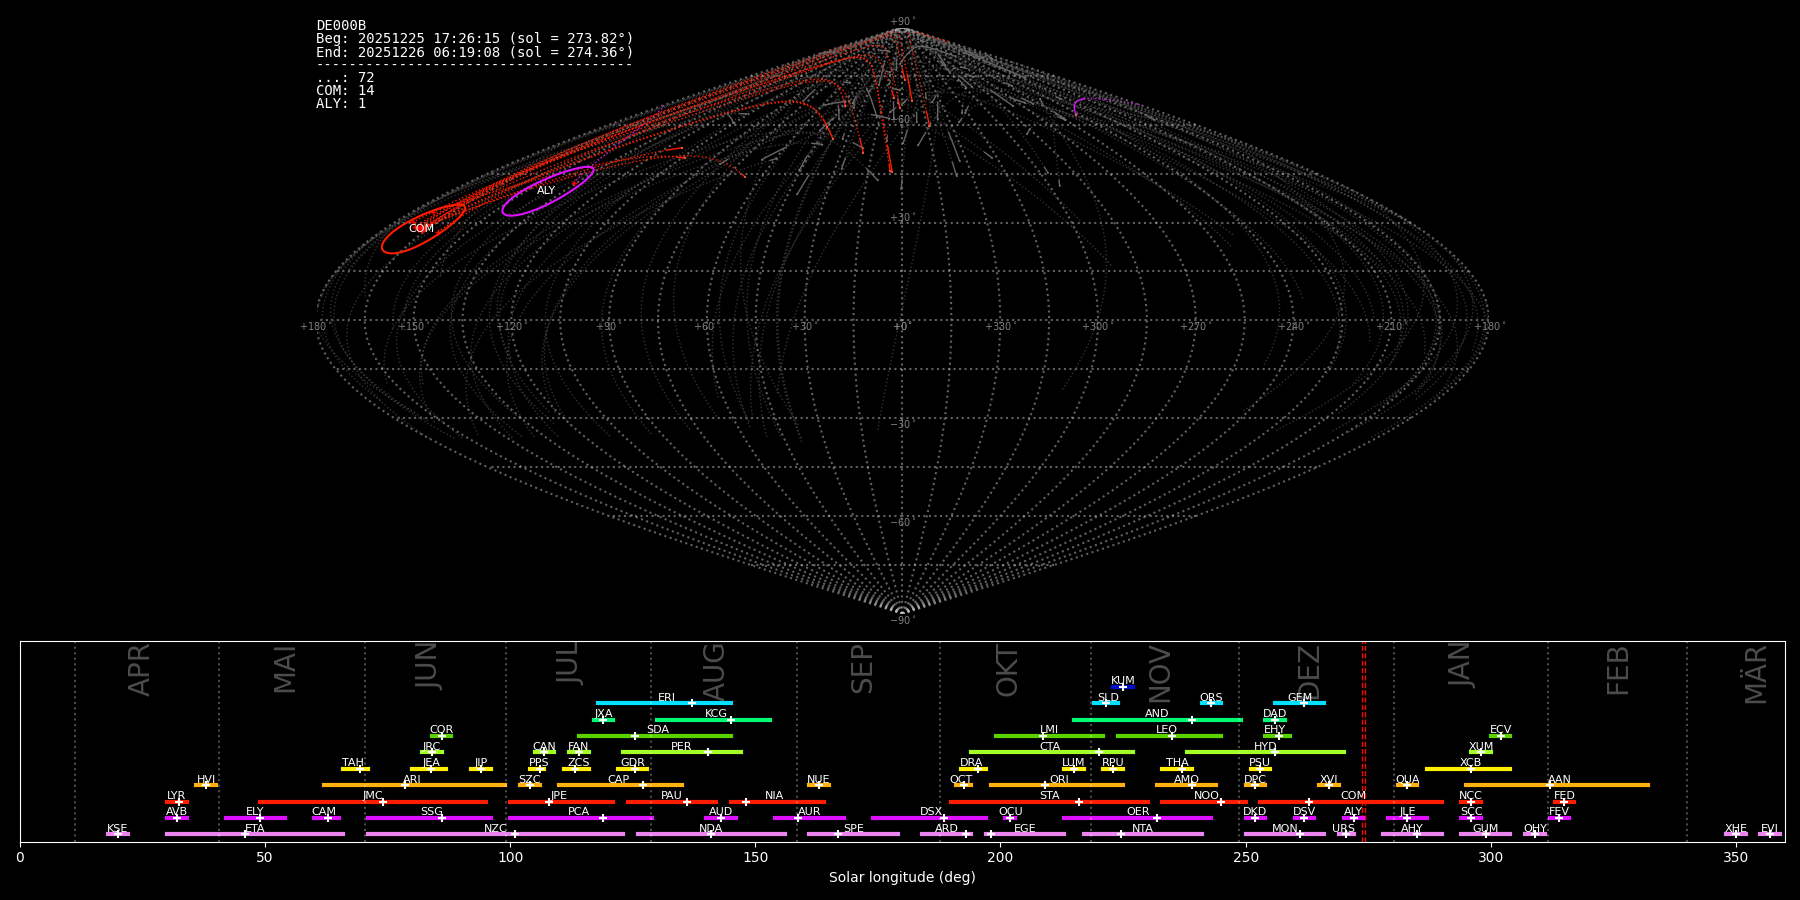1800x900 pixels.
Task: Click the KSE shower label
Action: click(117, 829)
